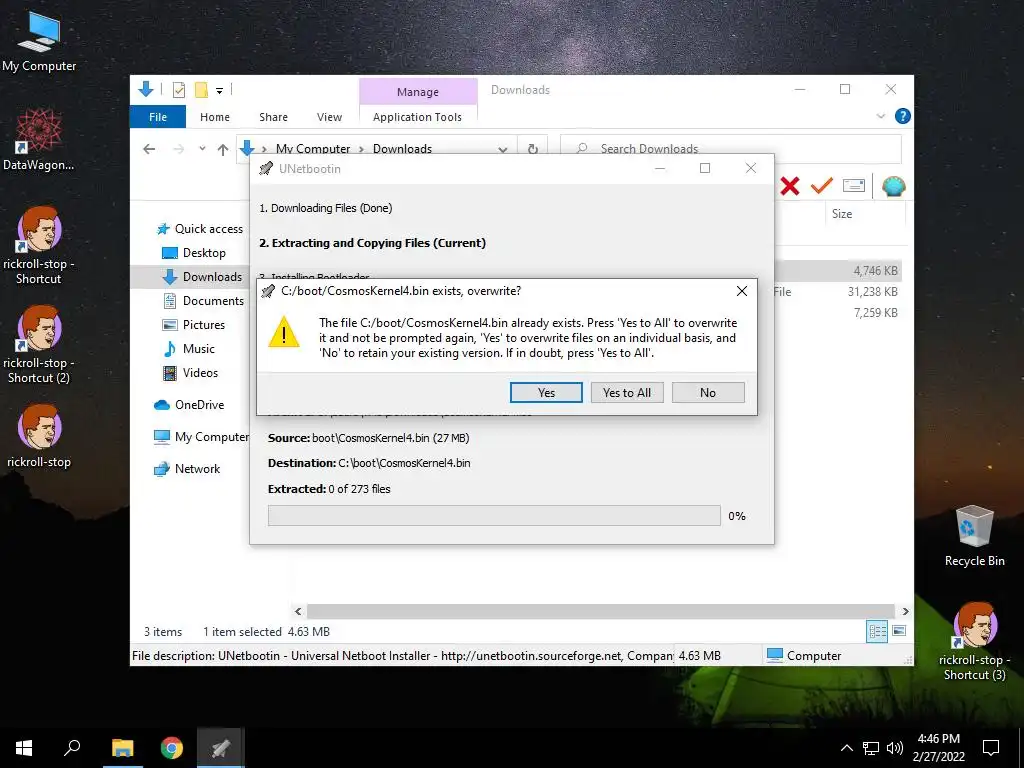Navigate up one folder level

(x=223, y=150)
